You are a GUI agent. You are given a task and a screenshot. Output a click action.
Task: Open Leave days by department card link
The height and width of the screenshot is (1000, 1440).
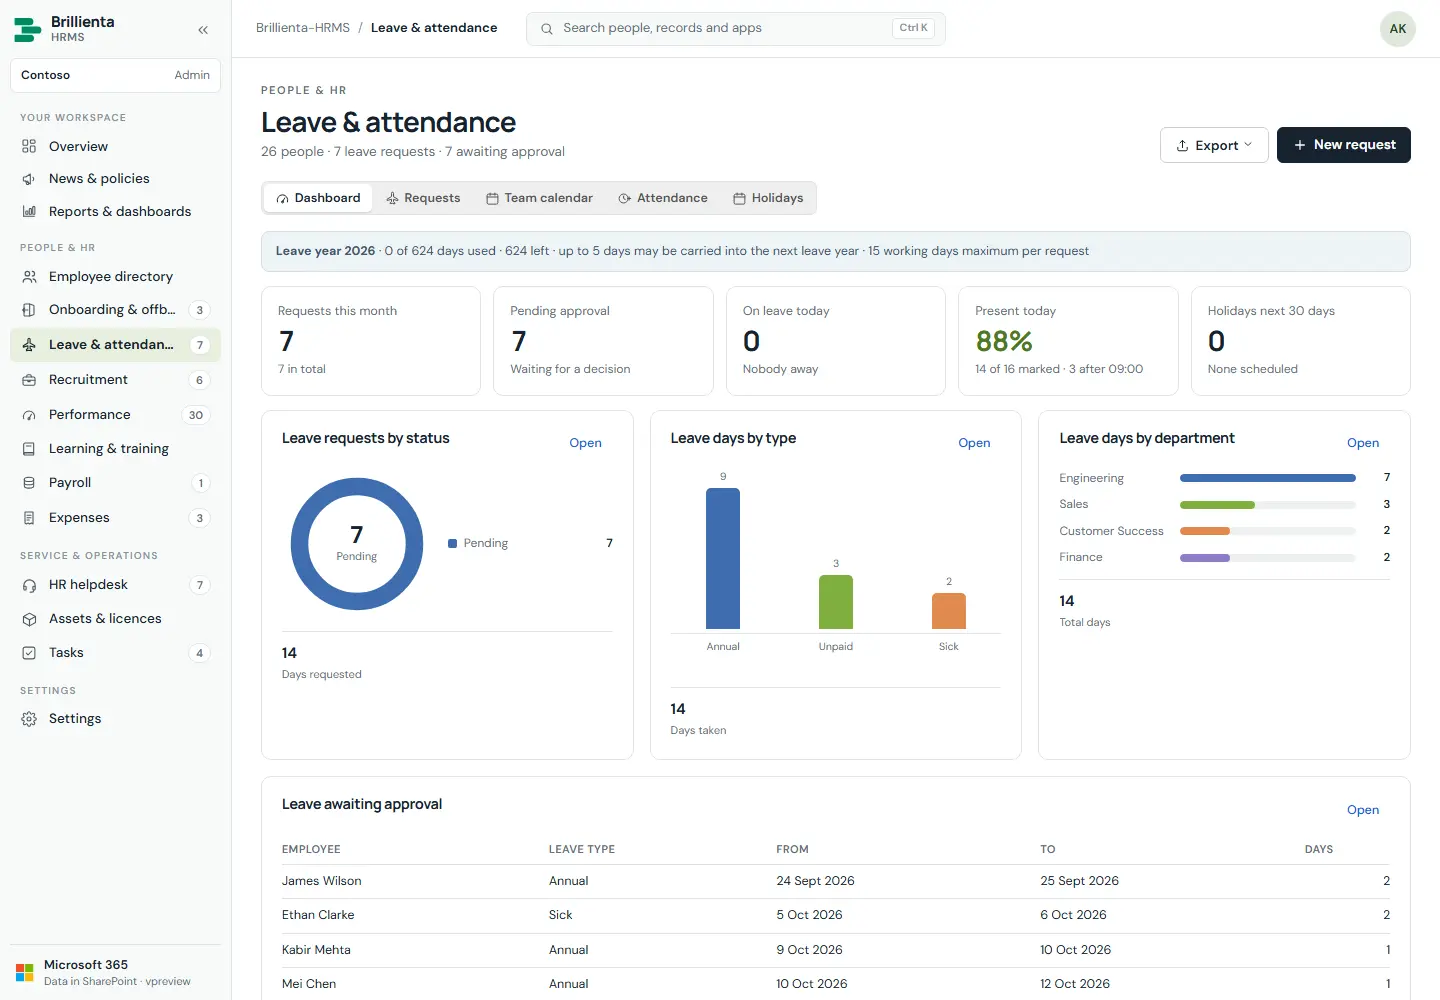[x=1362, y=443]
